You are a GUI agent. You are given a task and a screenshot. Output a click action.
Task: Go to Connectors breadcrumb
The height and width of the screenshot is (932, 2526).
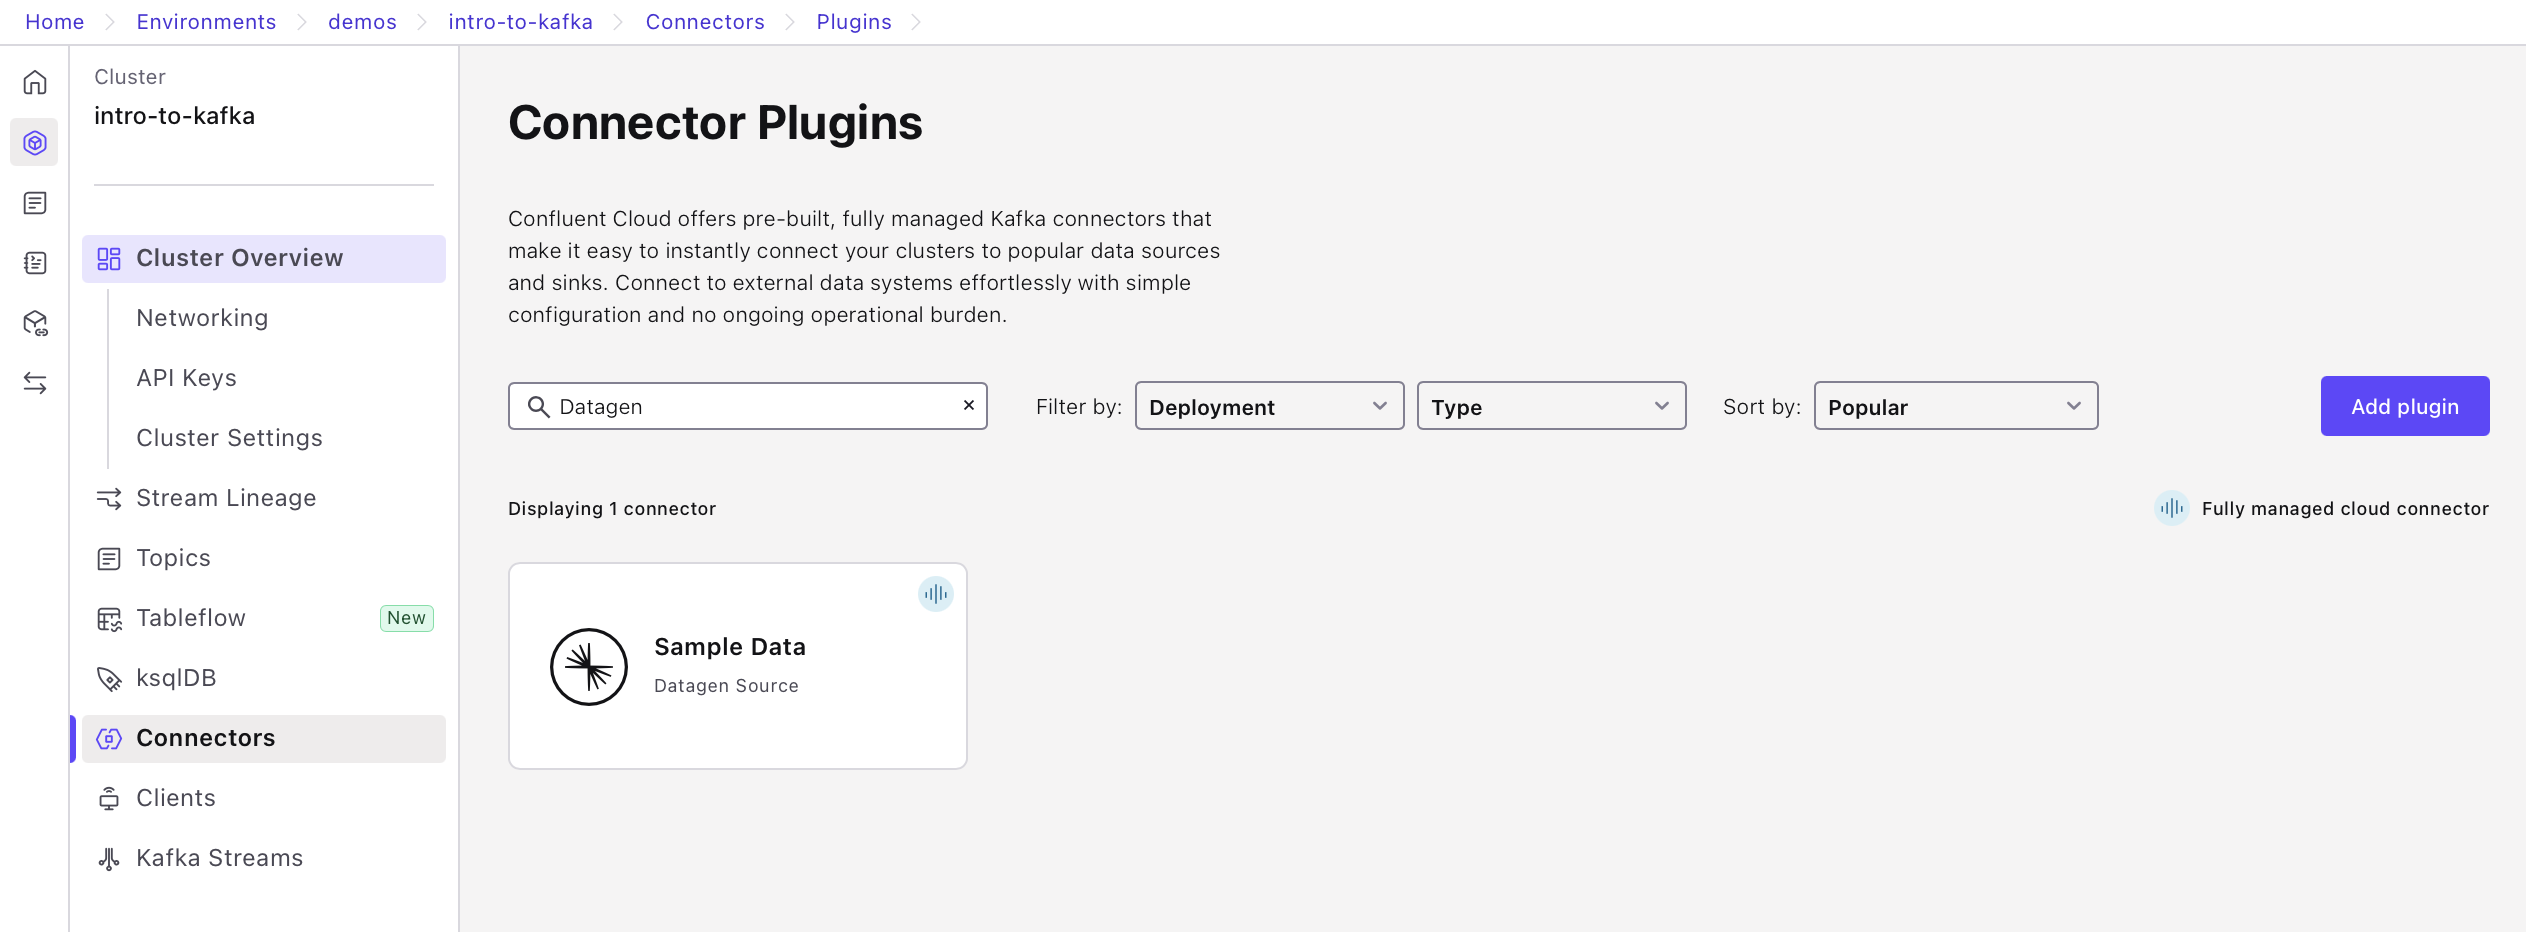pyautogui.click(x=705, y=22)
